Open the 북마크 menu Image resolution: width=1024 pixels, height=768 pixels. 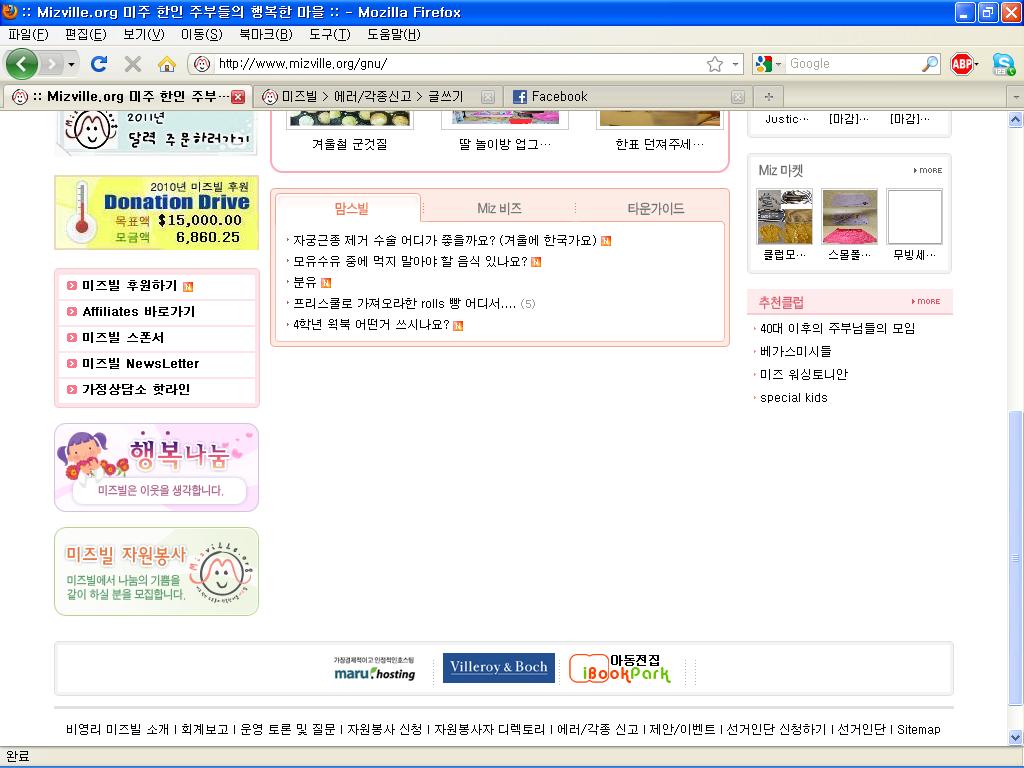[265, 34]
